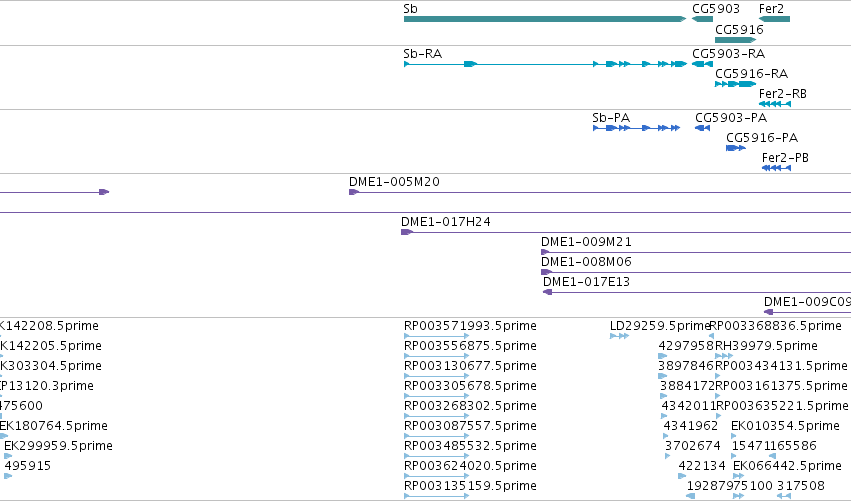Select the CG5903 gene arrow
The image size is (851, 501).
click(x=702, y=19)
